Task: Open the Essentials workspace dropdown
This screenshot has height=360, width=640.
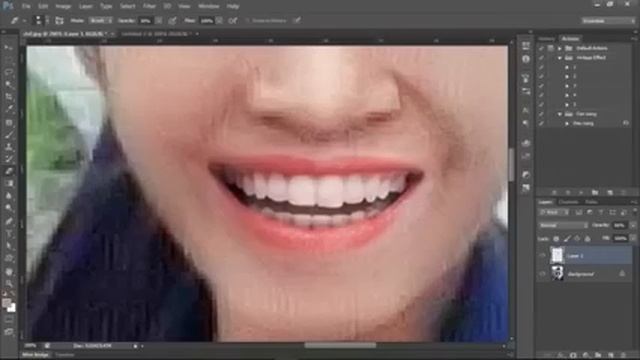Action: click(608, 20)
